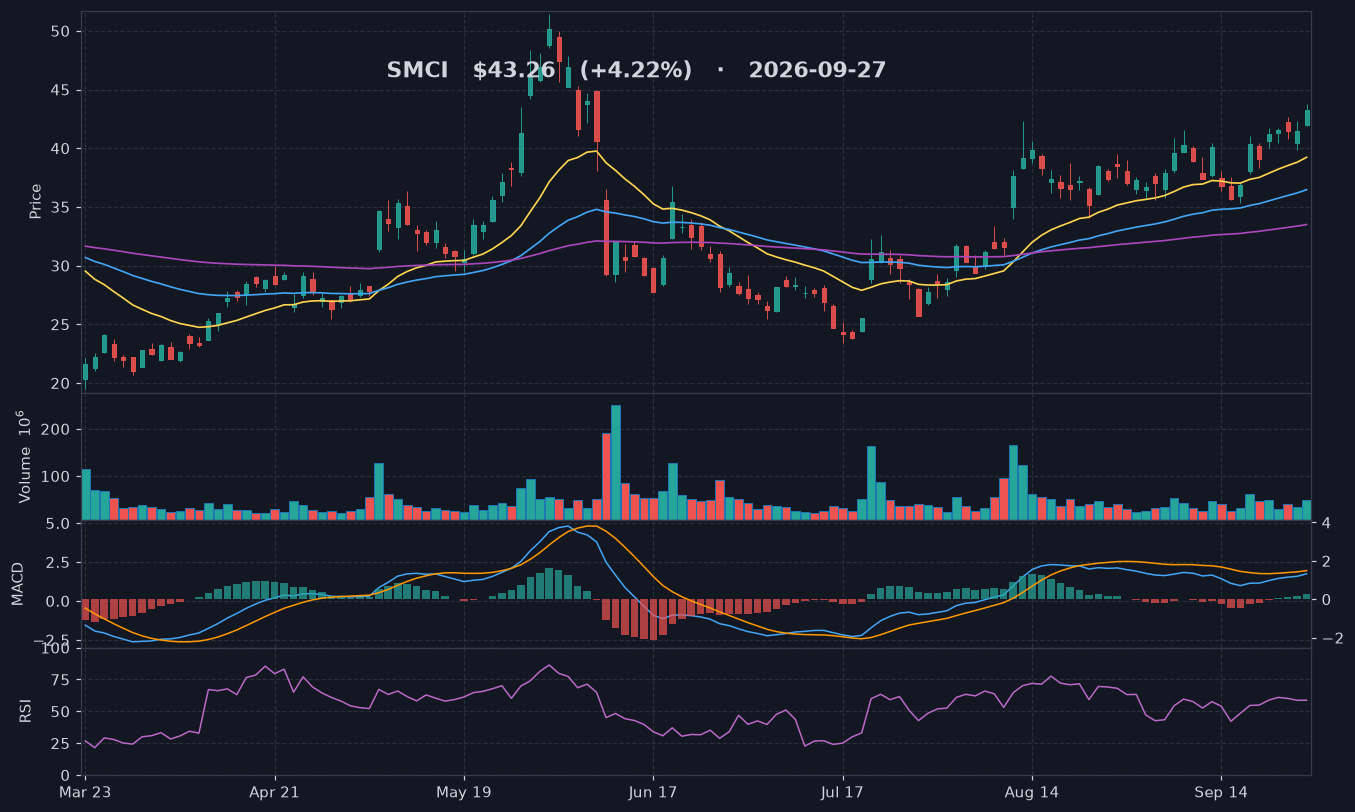Click the 50 tick on Price axis
Viewport: 1355px width, 812px height.
(61, 32)
